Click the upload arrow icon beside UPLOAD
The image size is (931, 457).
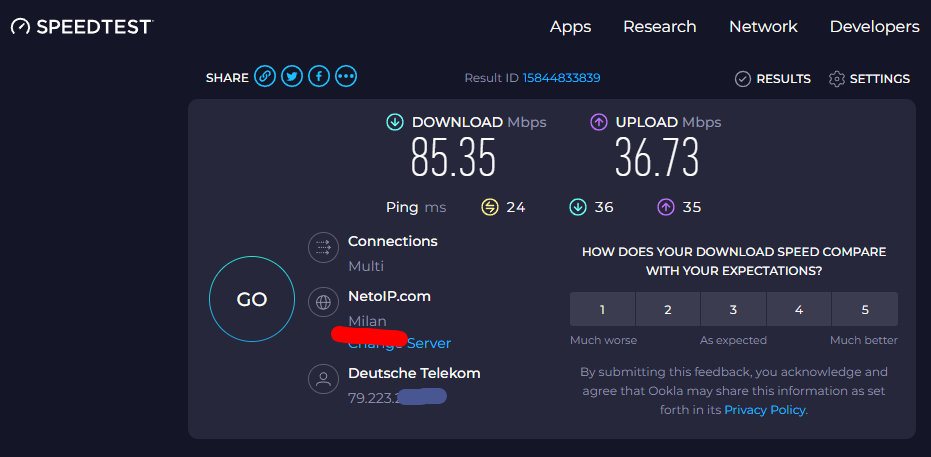598,122
